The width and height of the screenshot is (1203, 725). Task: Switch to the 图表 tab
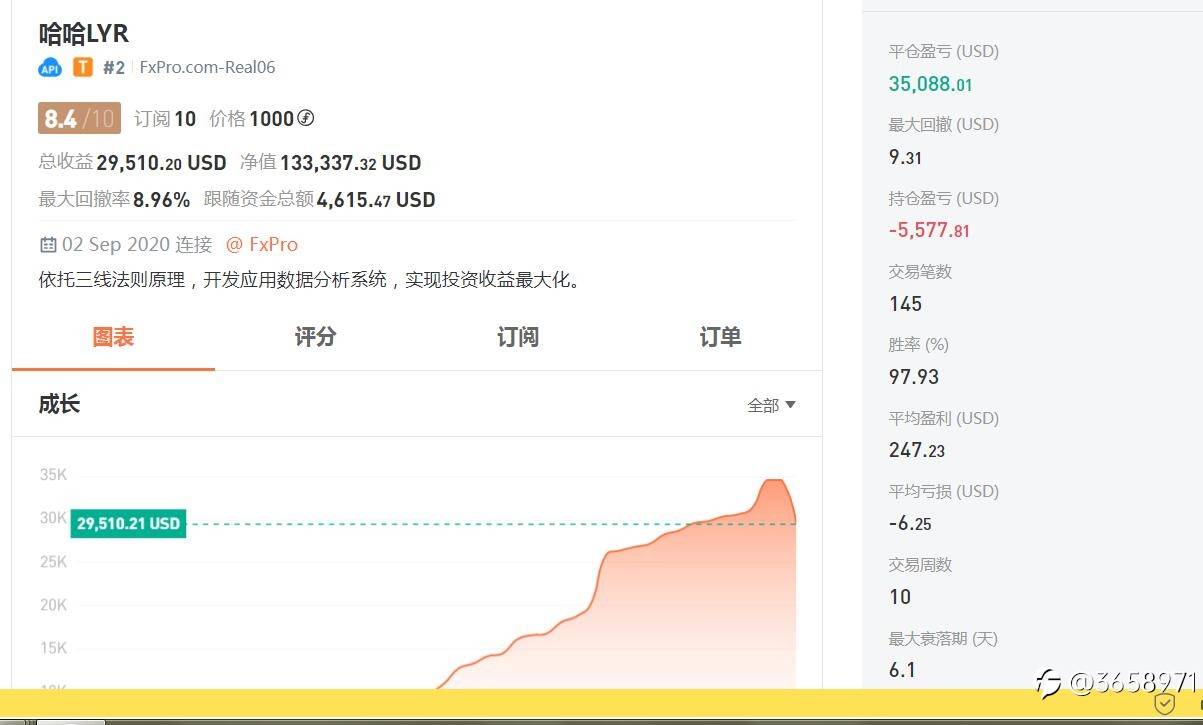pos(113,337)
